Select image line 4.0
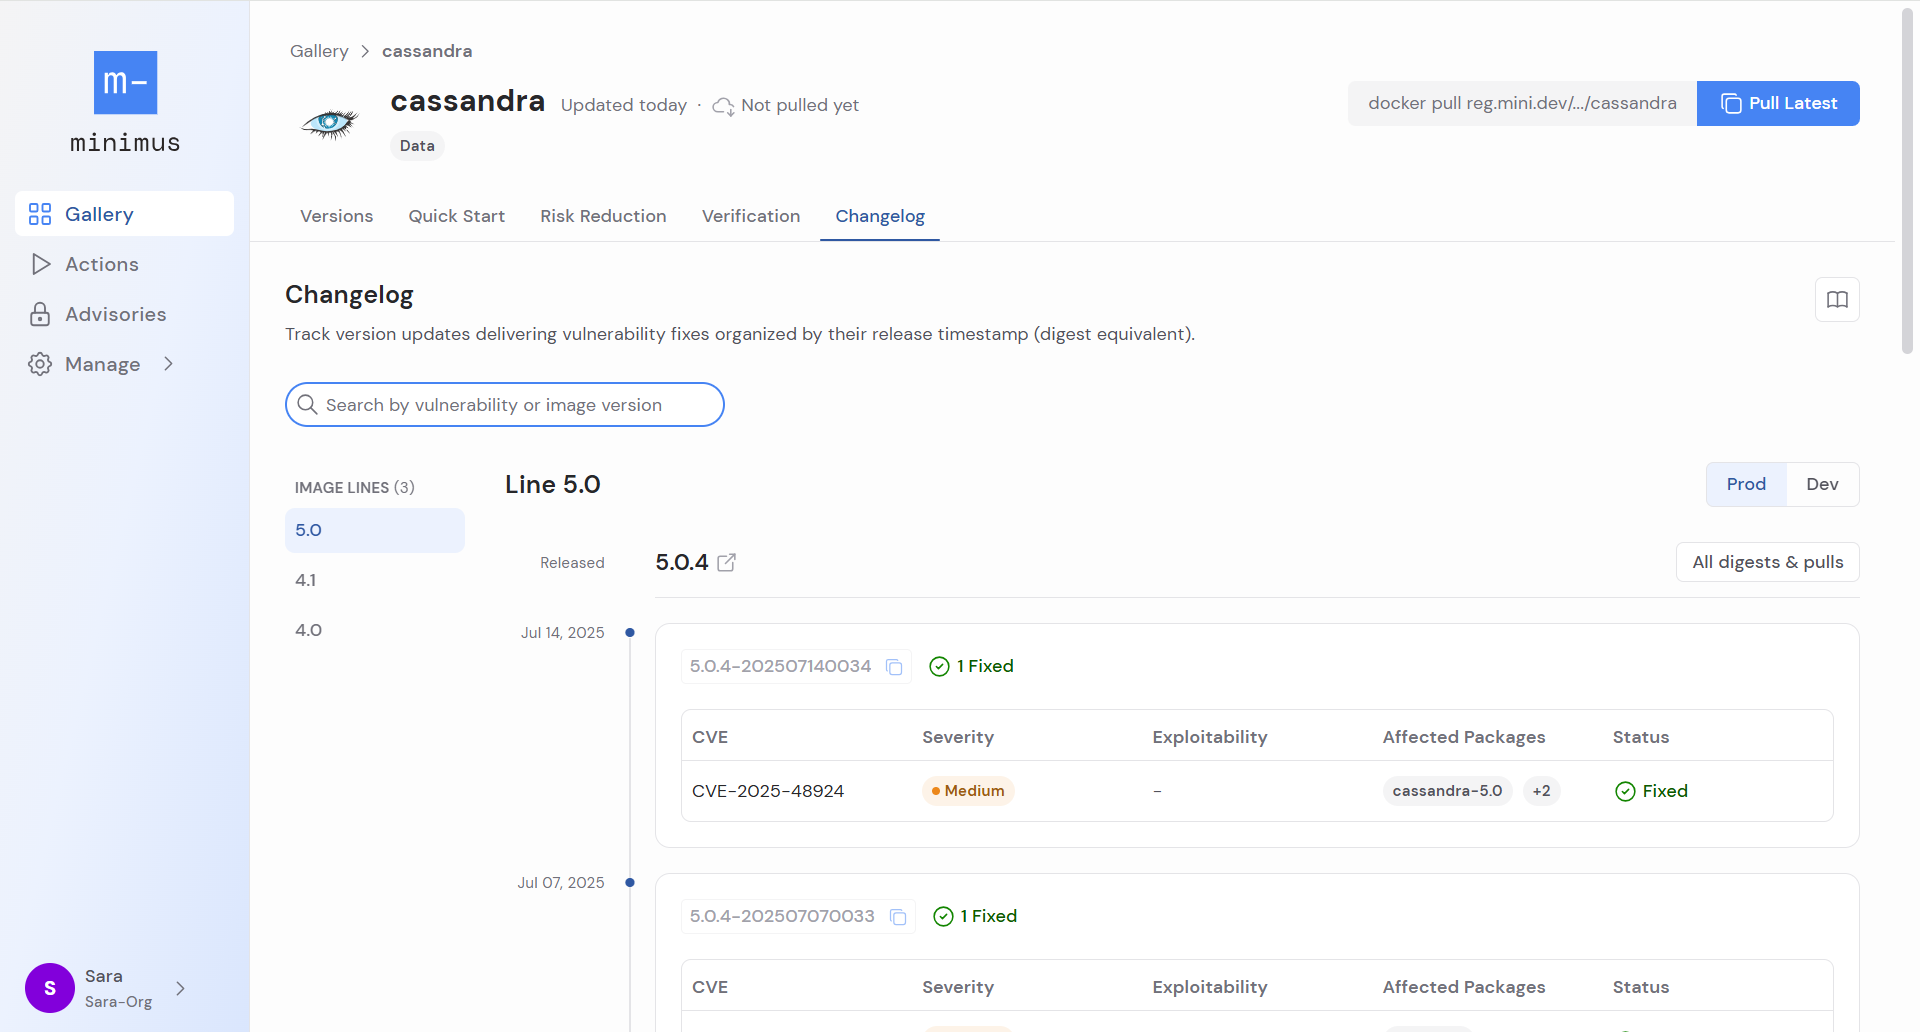The height and width of the screenshot is (1032, 1920). 375,631
